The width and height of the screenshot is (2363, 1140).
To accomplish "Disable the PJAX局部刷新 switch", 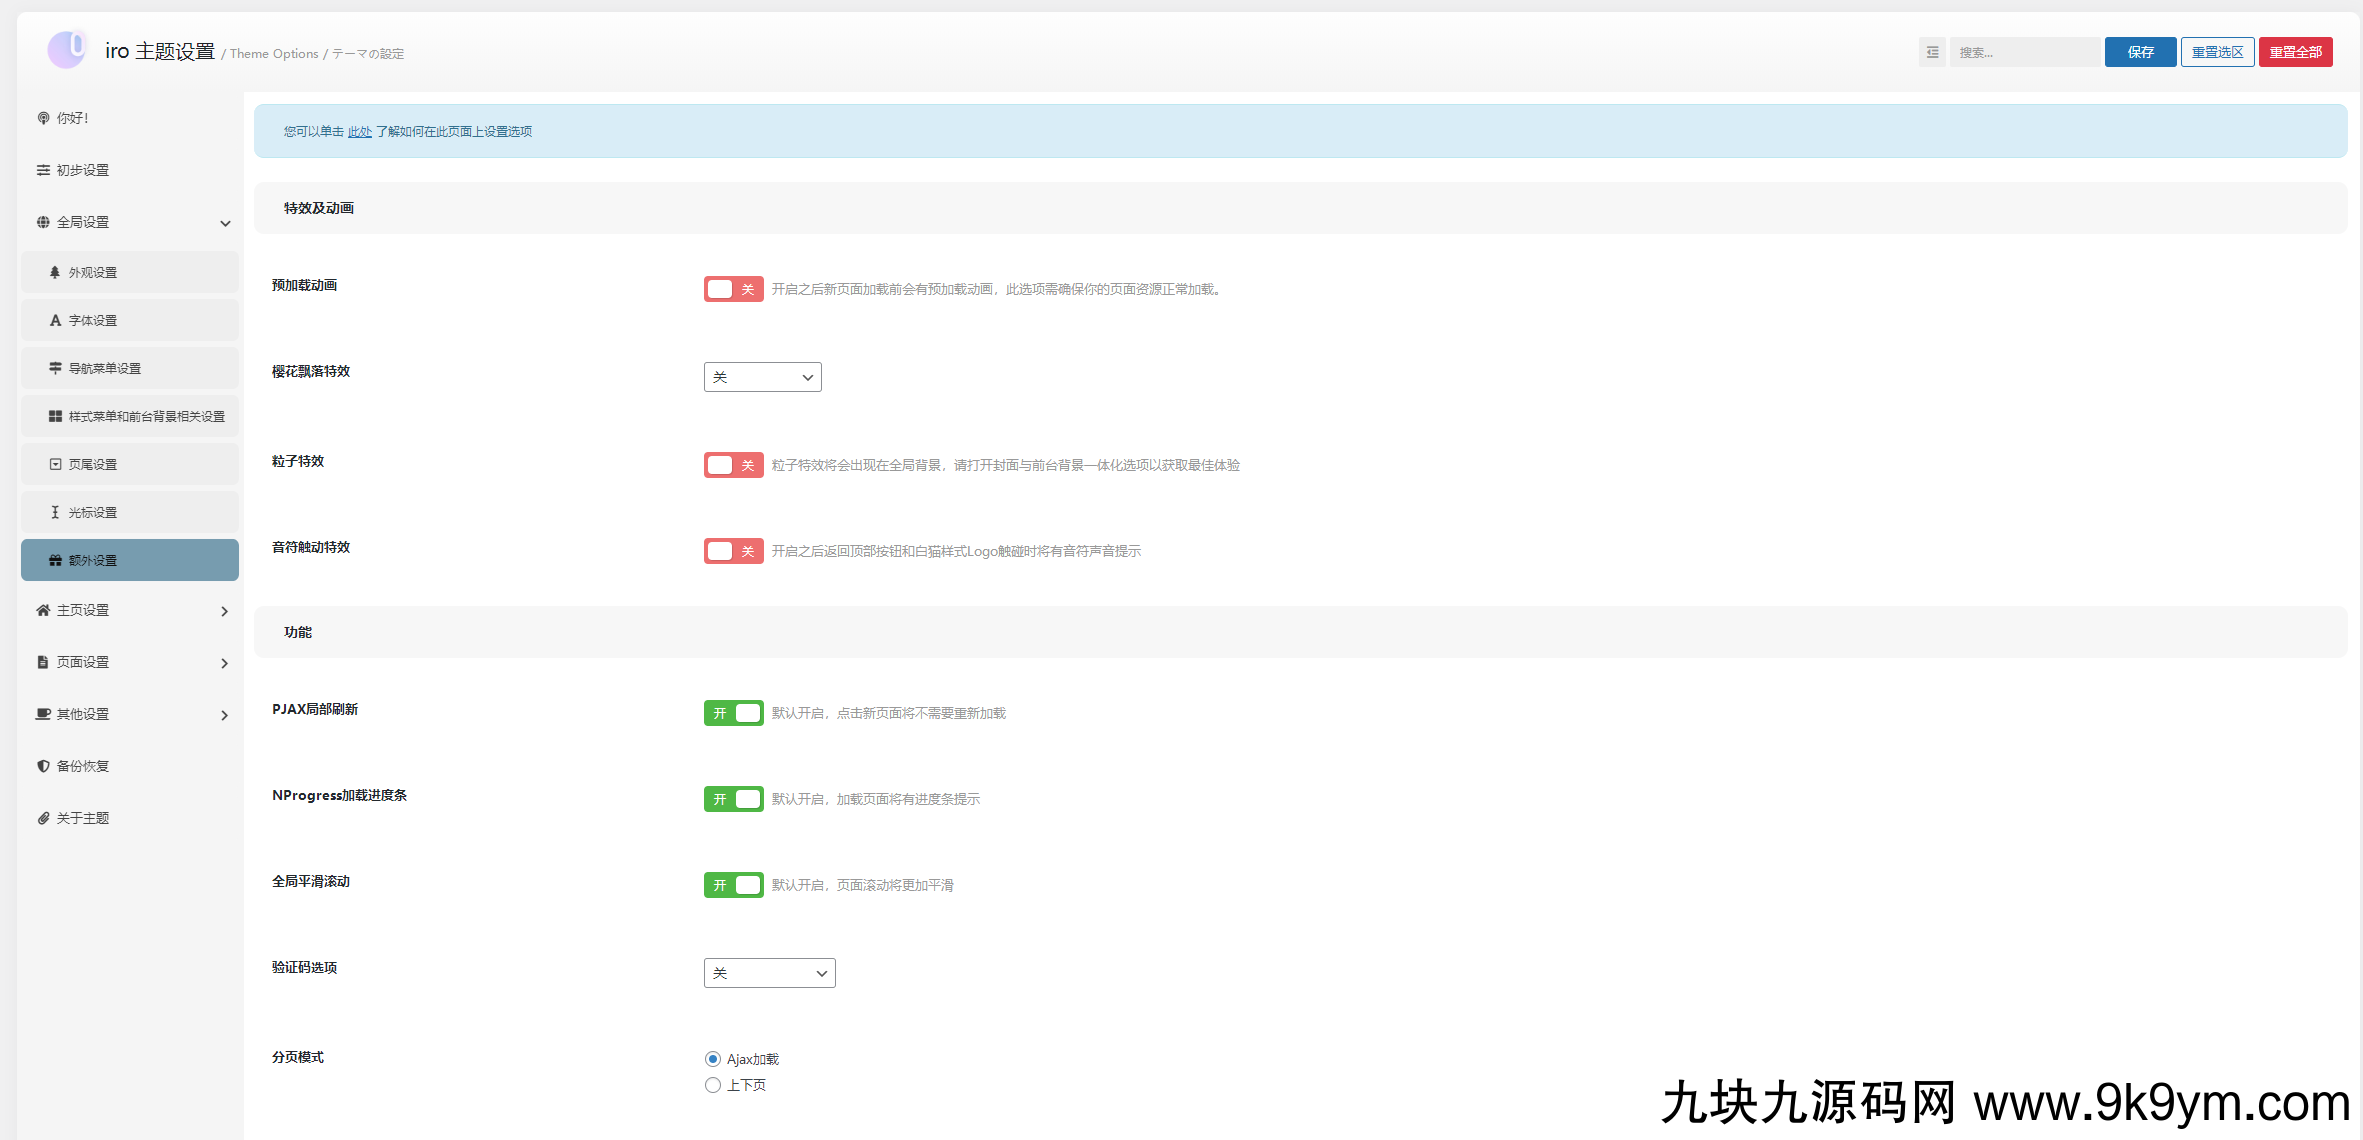I will coord(733,713).
